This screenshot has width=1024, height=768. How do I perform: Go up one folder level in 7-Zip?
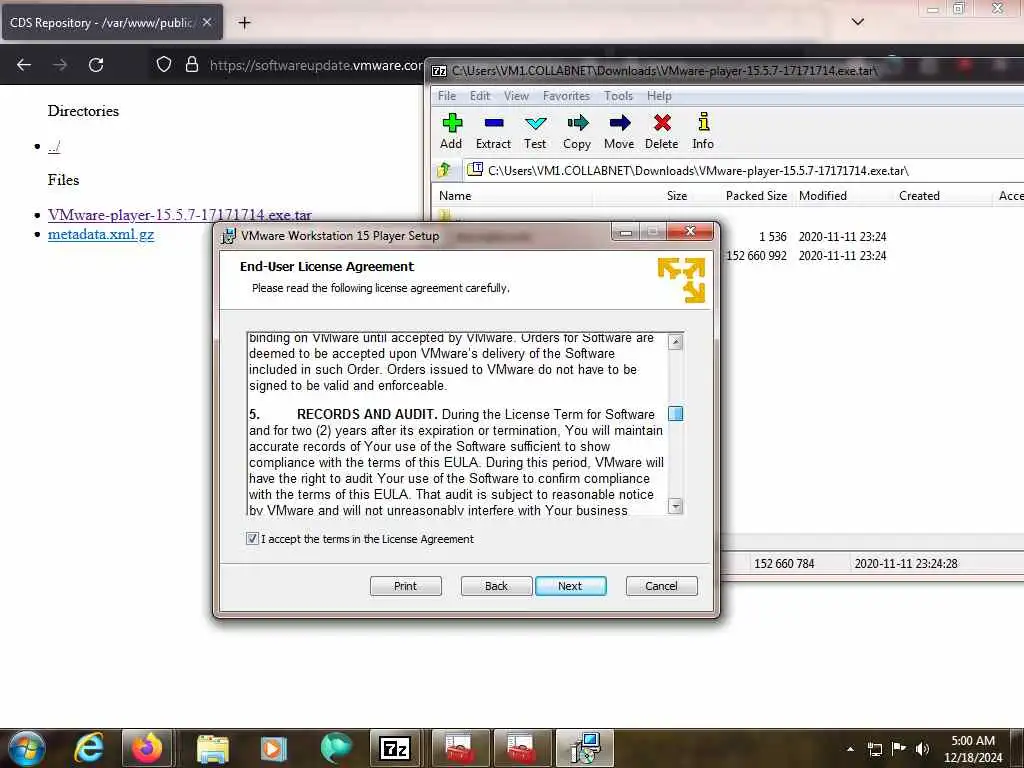click(x=444, y=170)
